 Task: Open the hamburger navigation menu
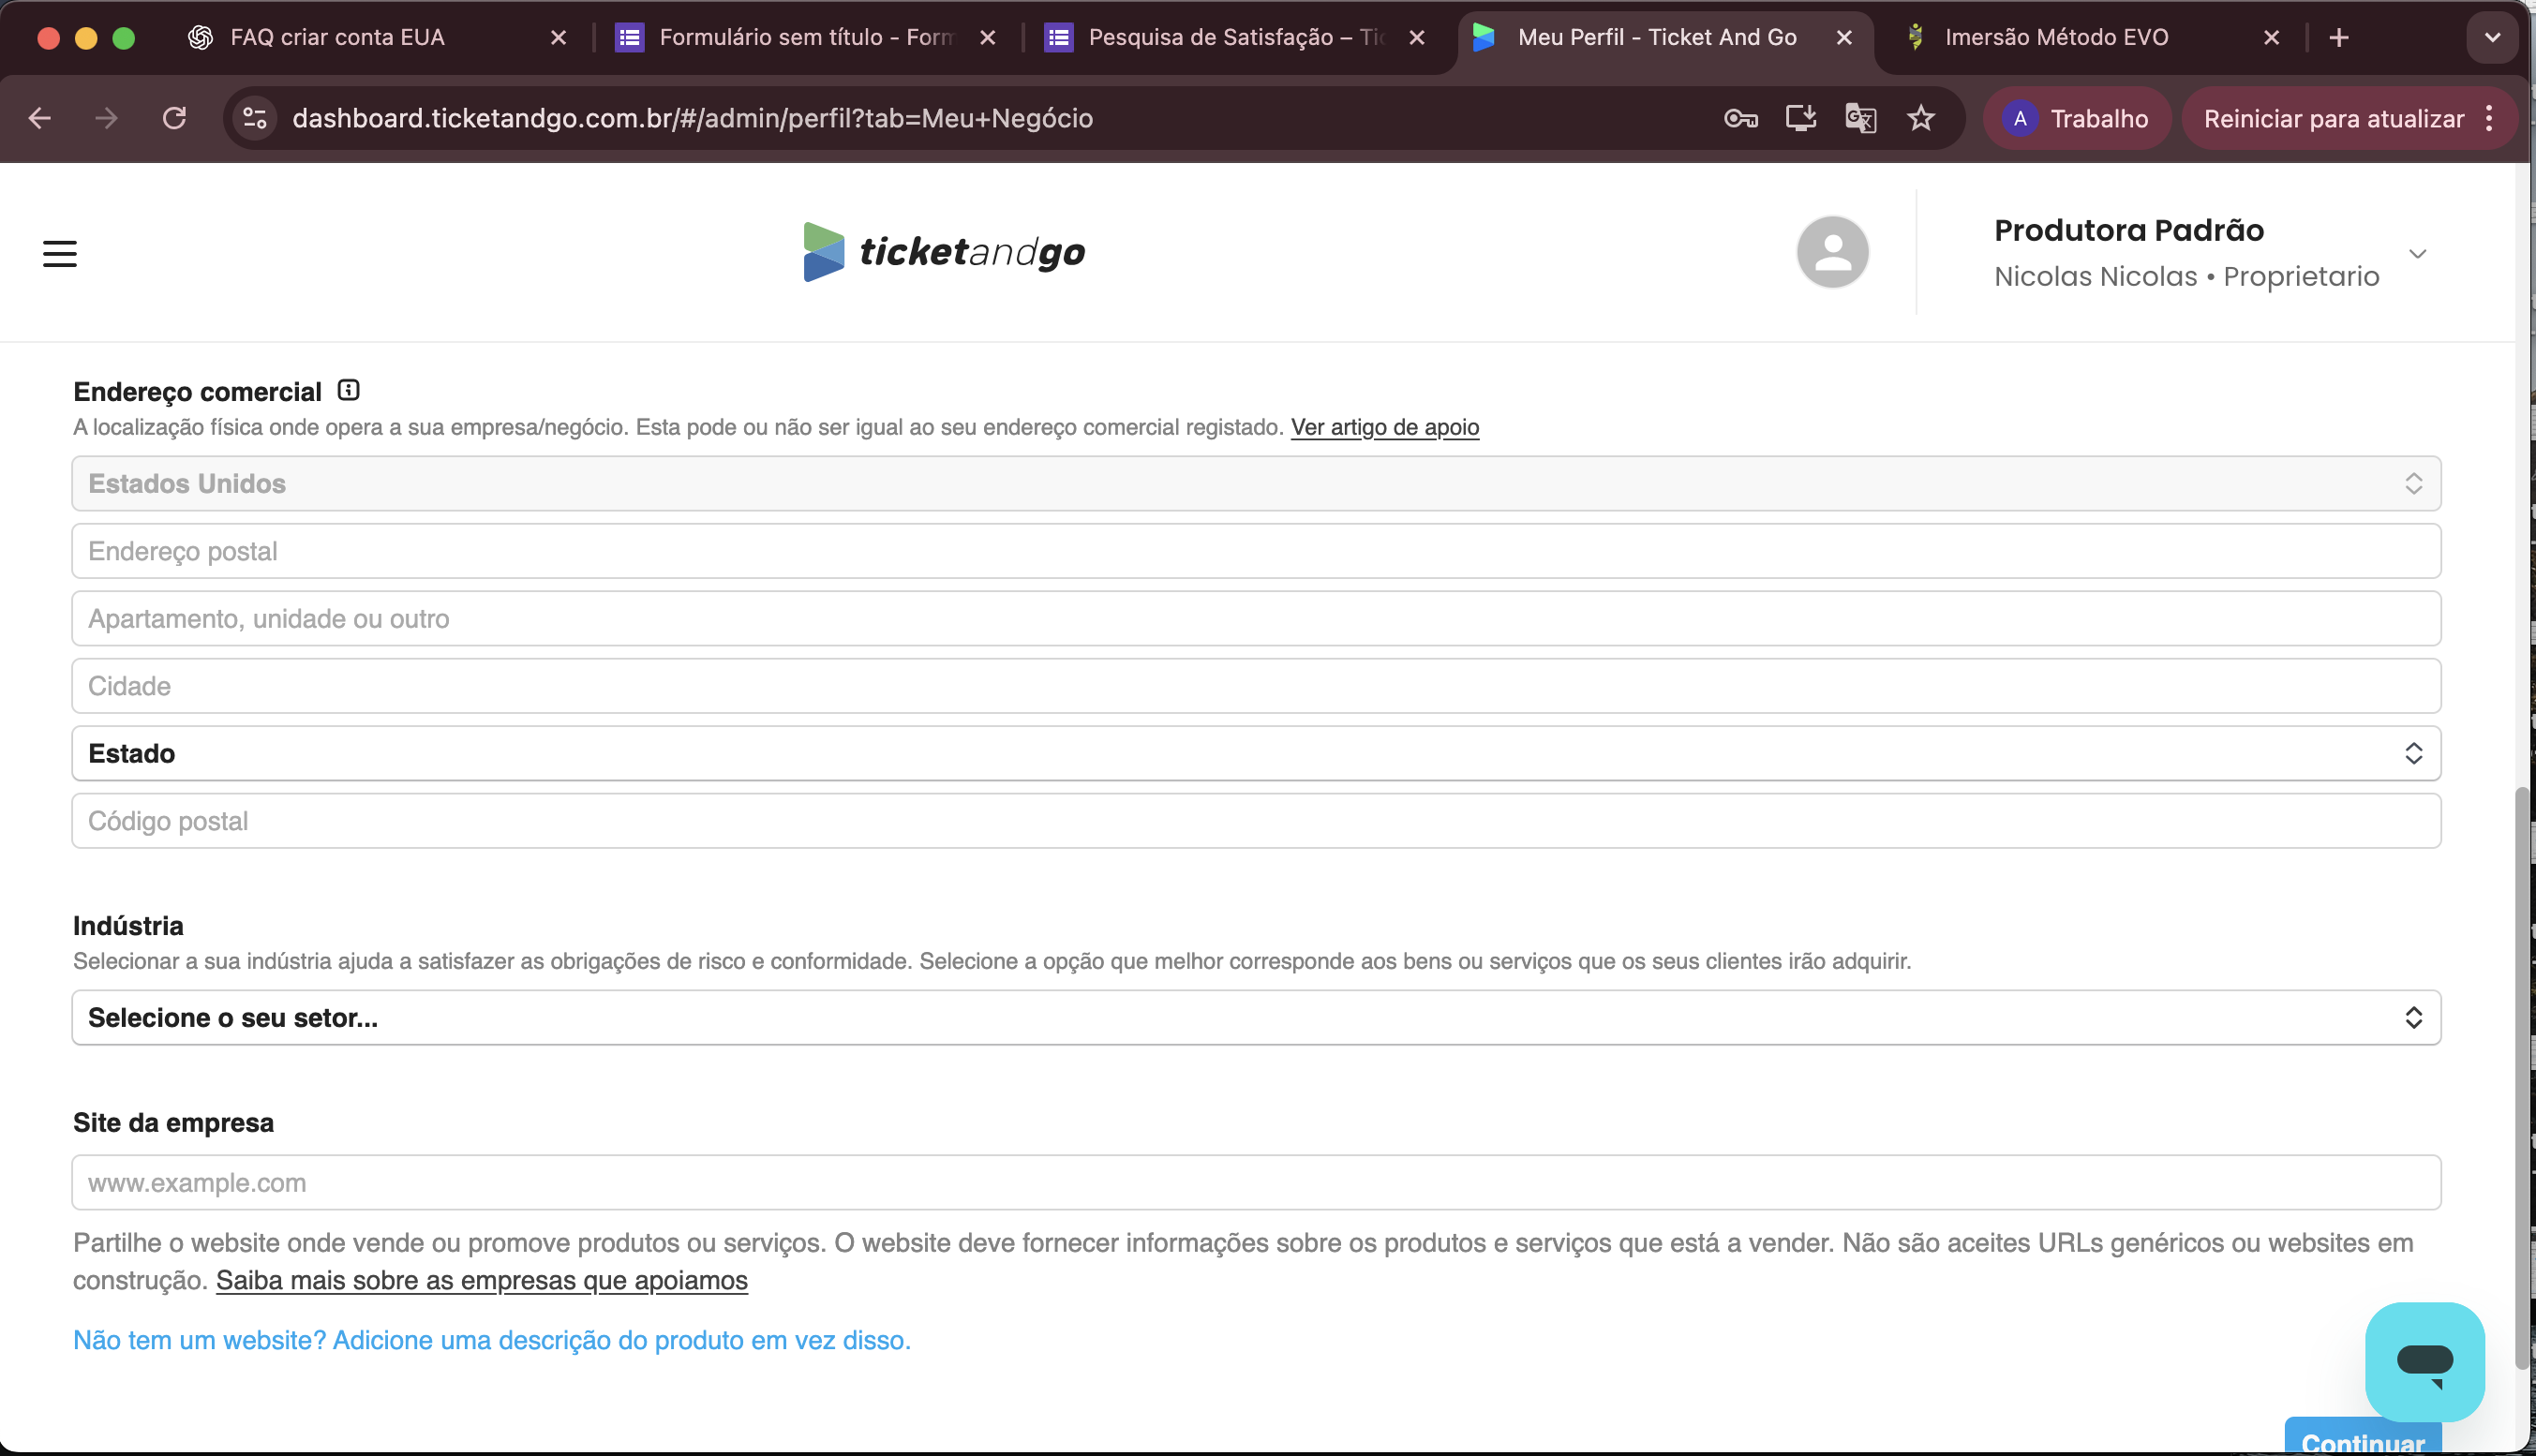coord(60,253)
